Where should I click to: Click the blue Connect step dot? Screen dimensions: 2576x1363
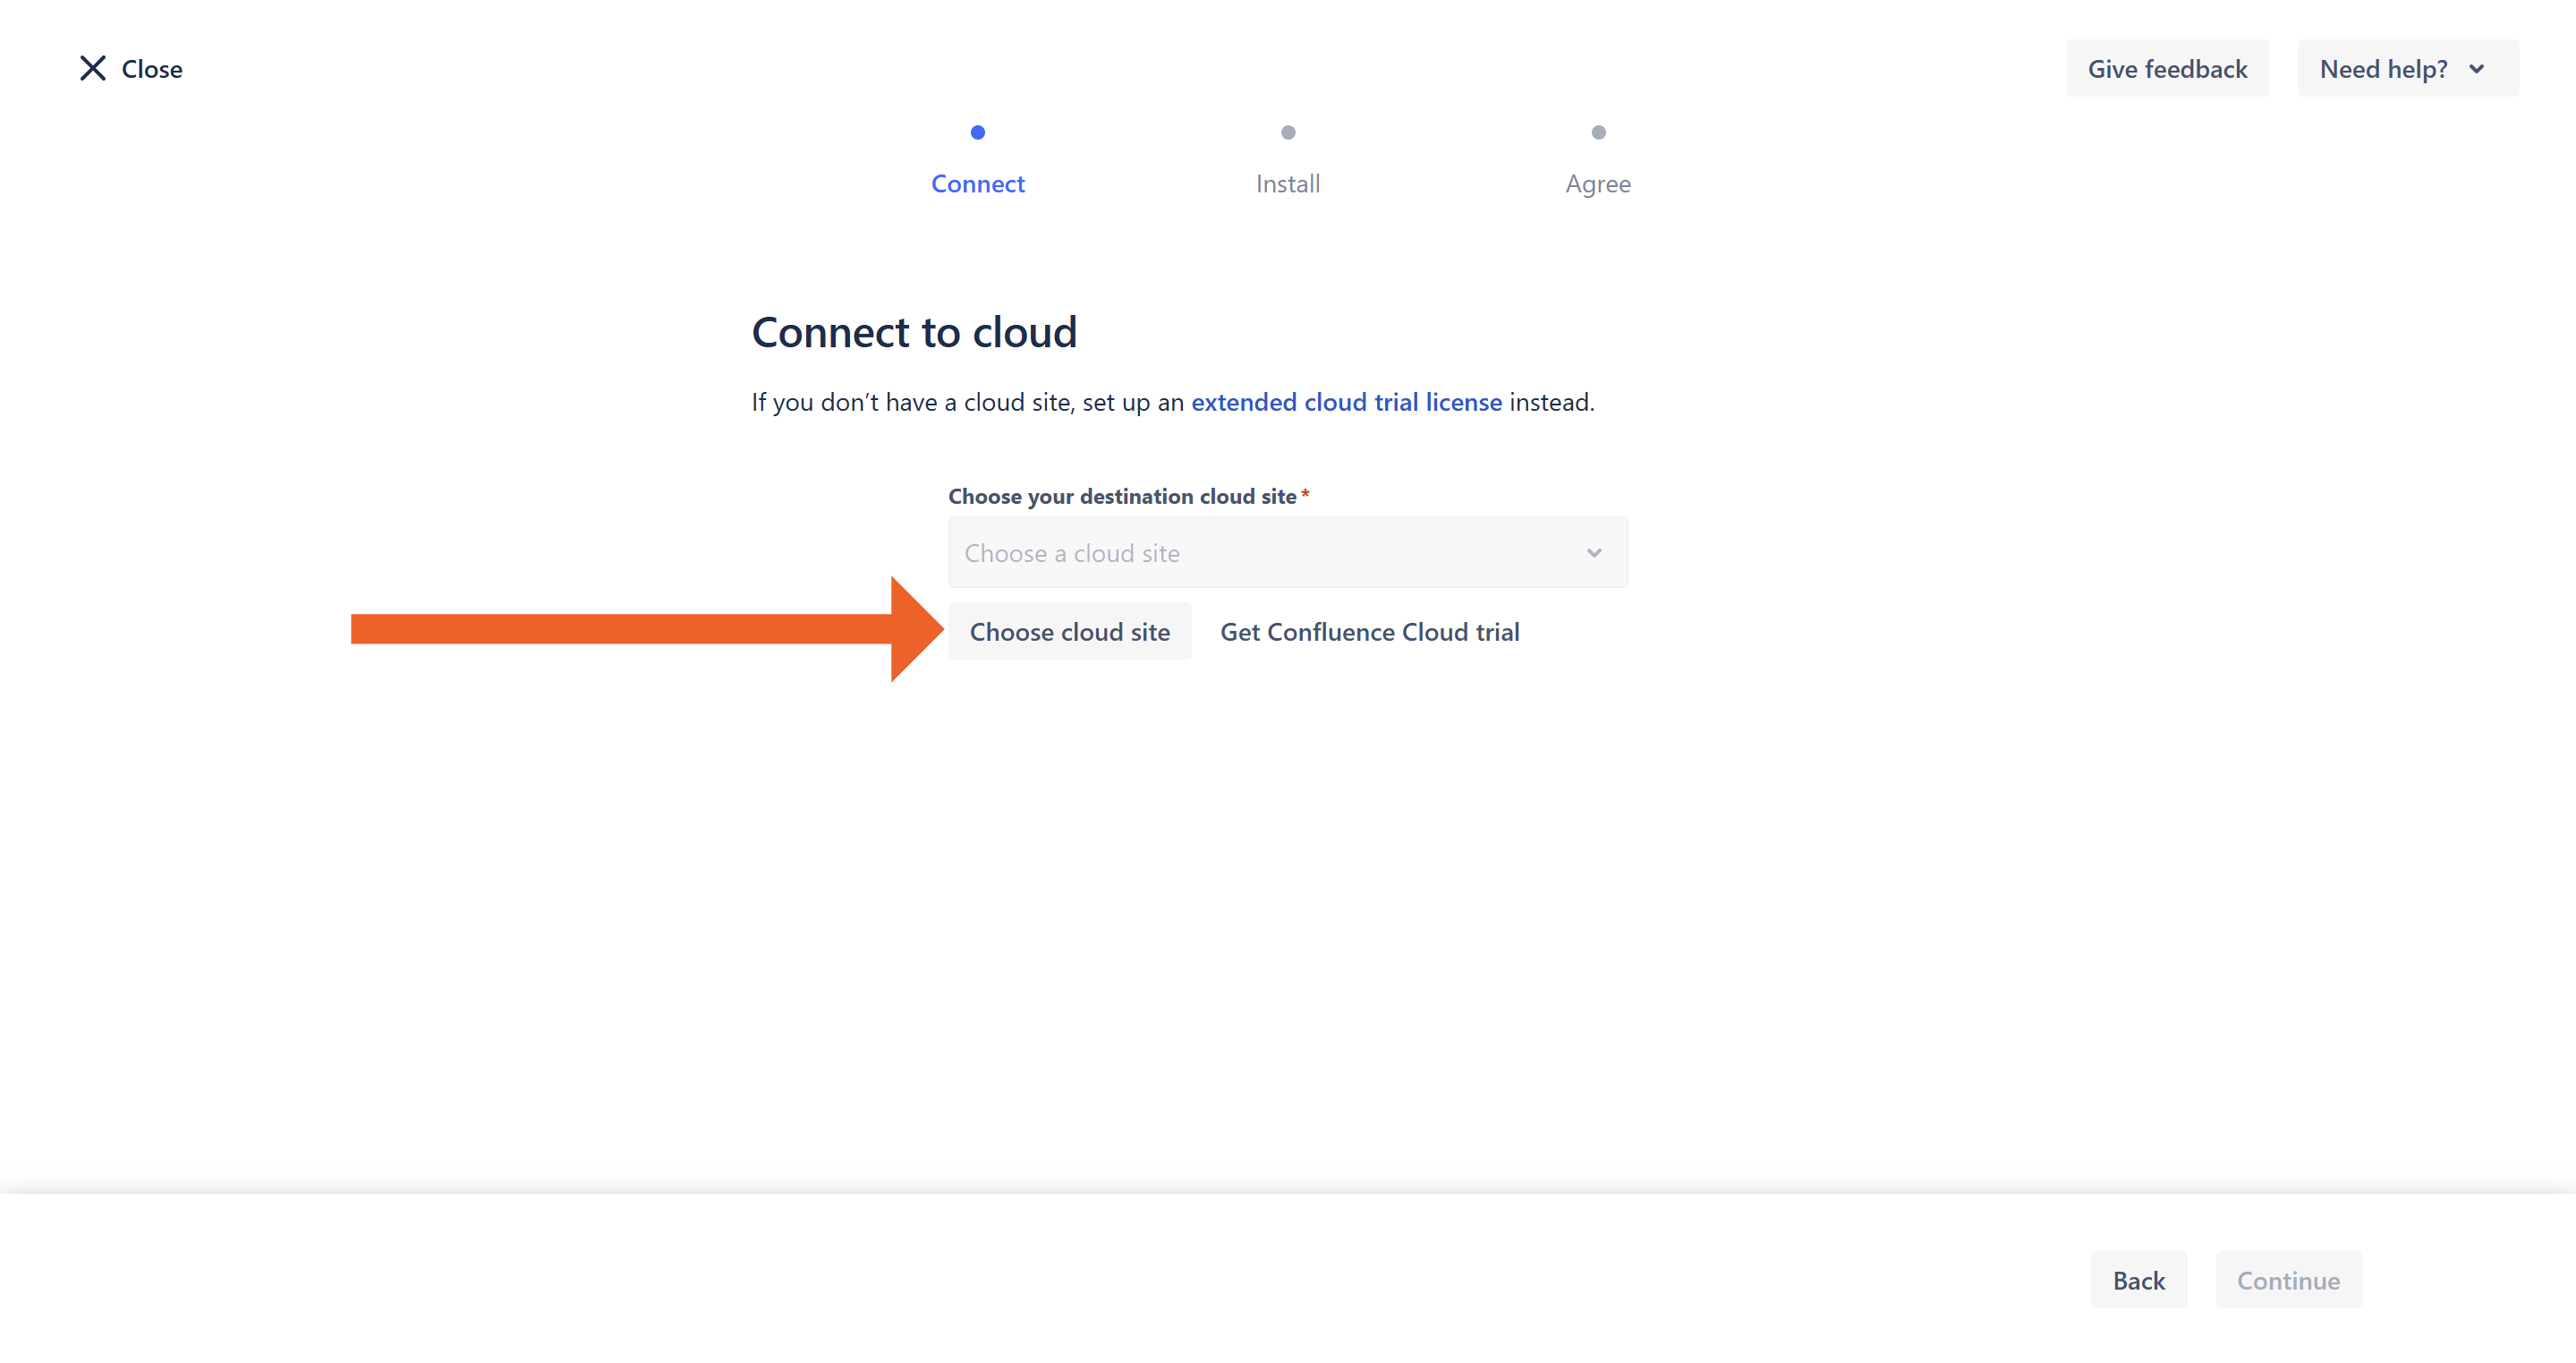point(977,132)
